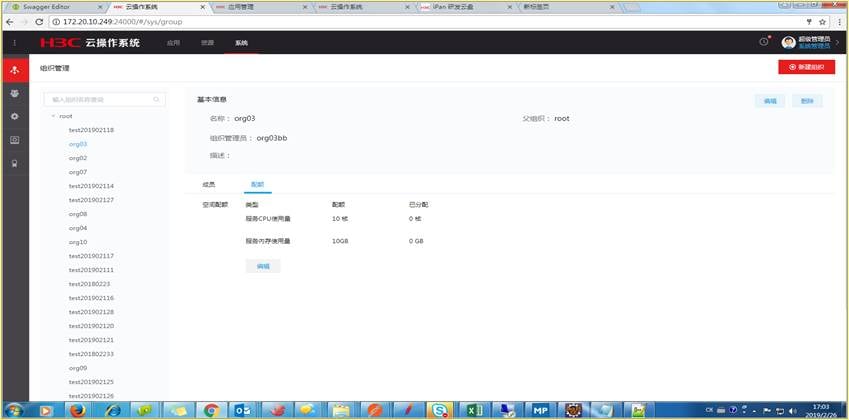Open the user group icon in sidebar
This screenshot has width=849, height=420.
(x=14, y=93)
